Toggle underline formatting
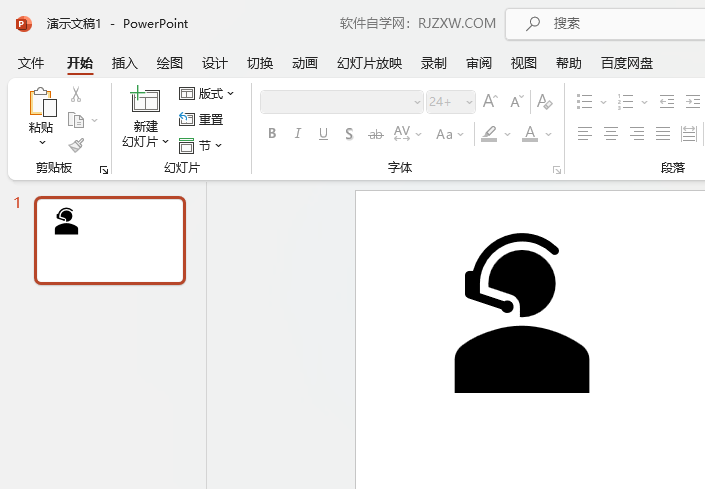The height and width of the screenshot is (489, 705). tap(323, 134)
